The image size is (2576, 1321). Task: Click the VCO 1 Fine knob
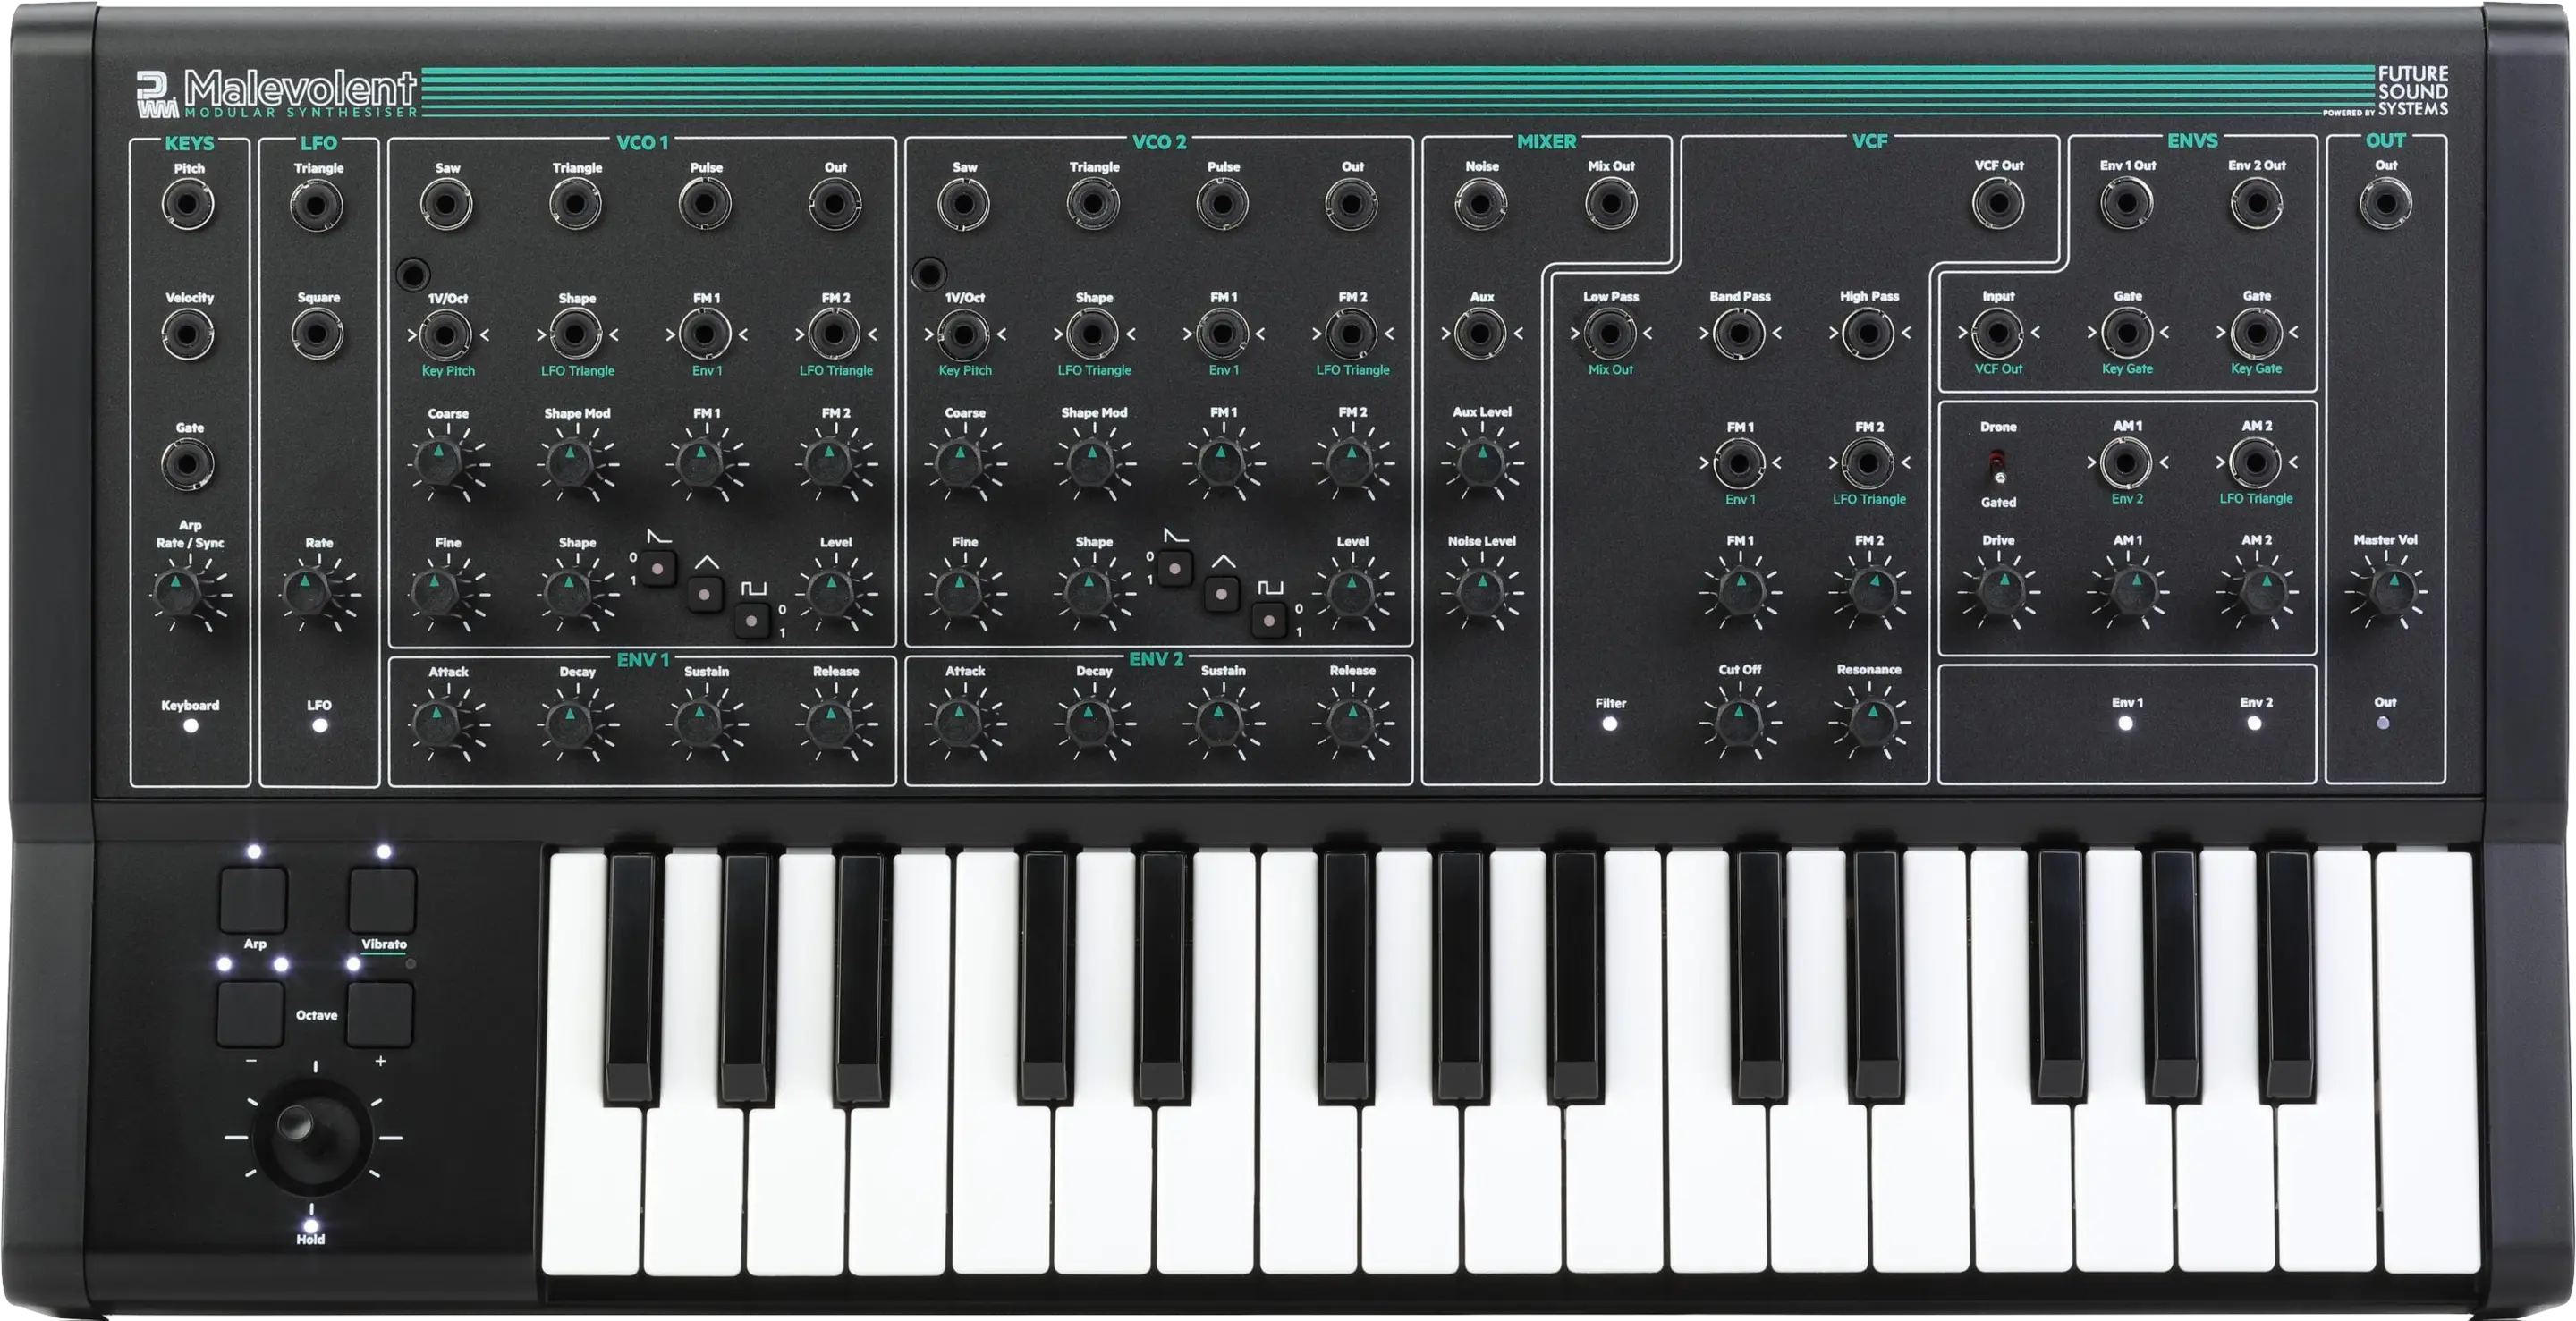[x=437, y=592]
